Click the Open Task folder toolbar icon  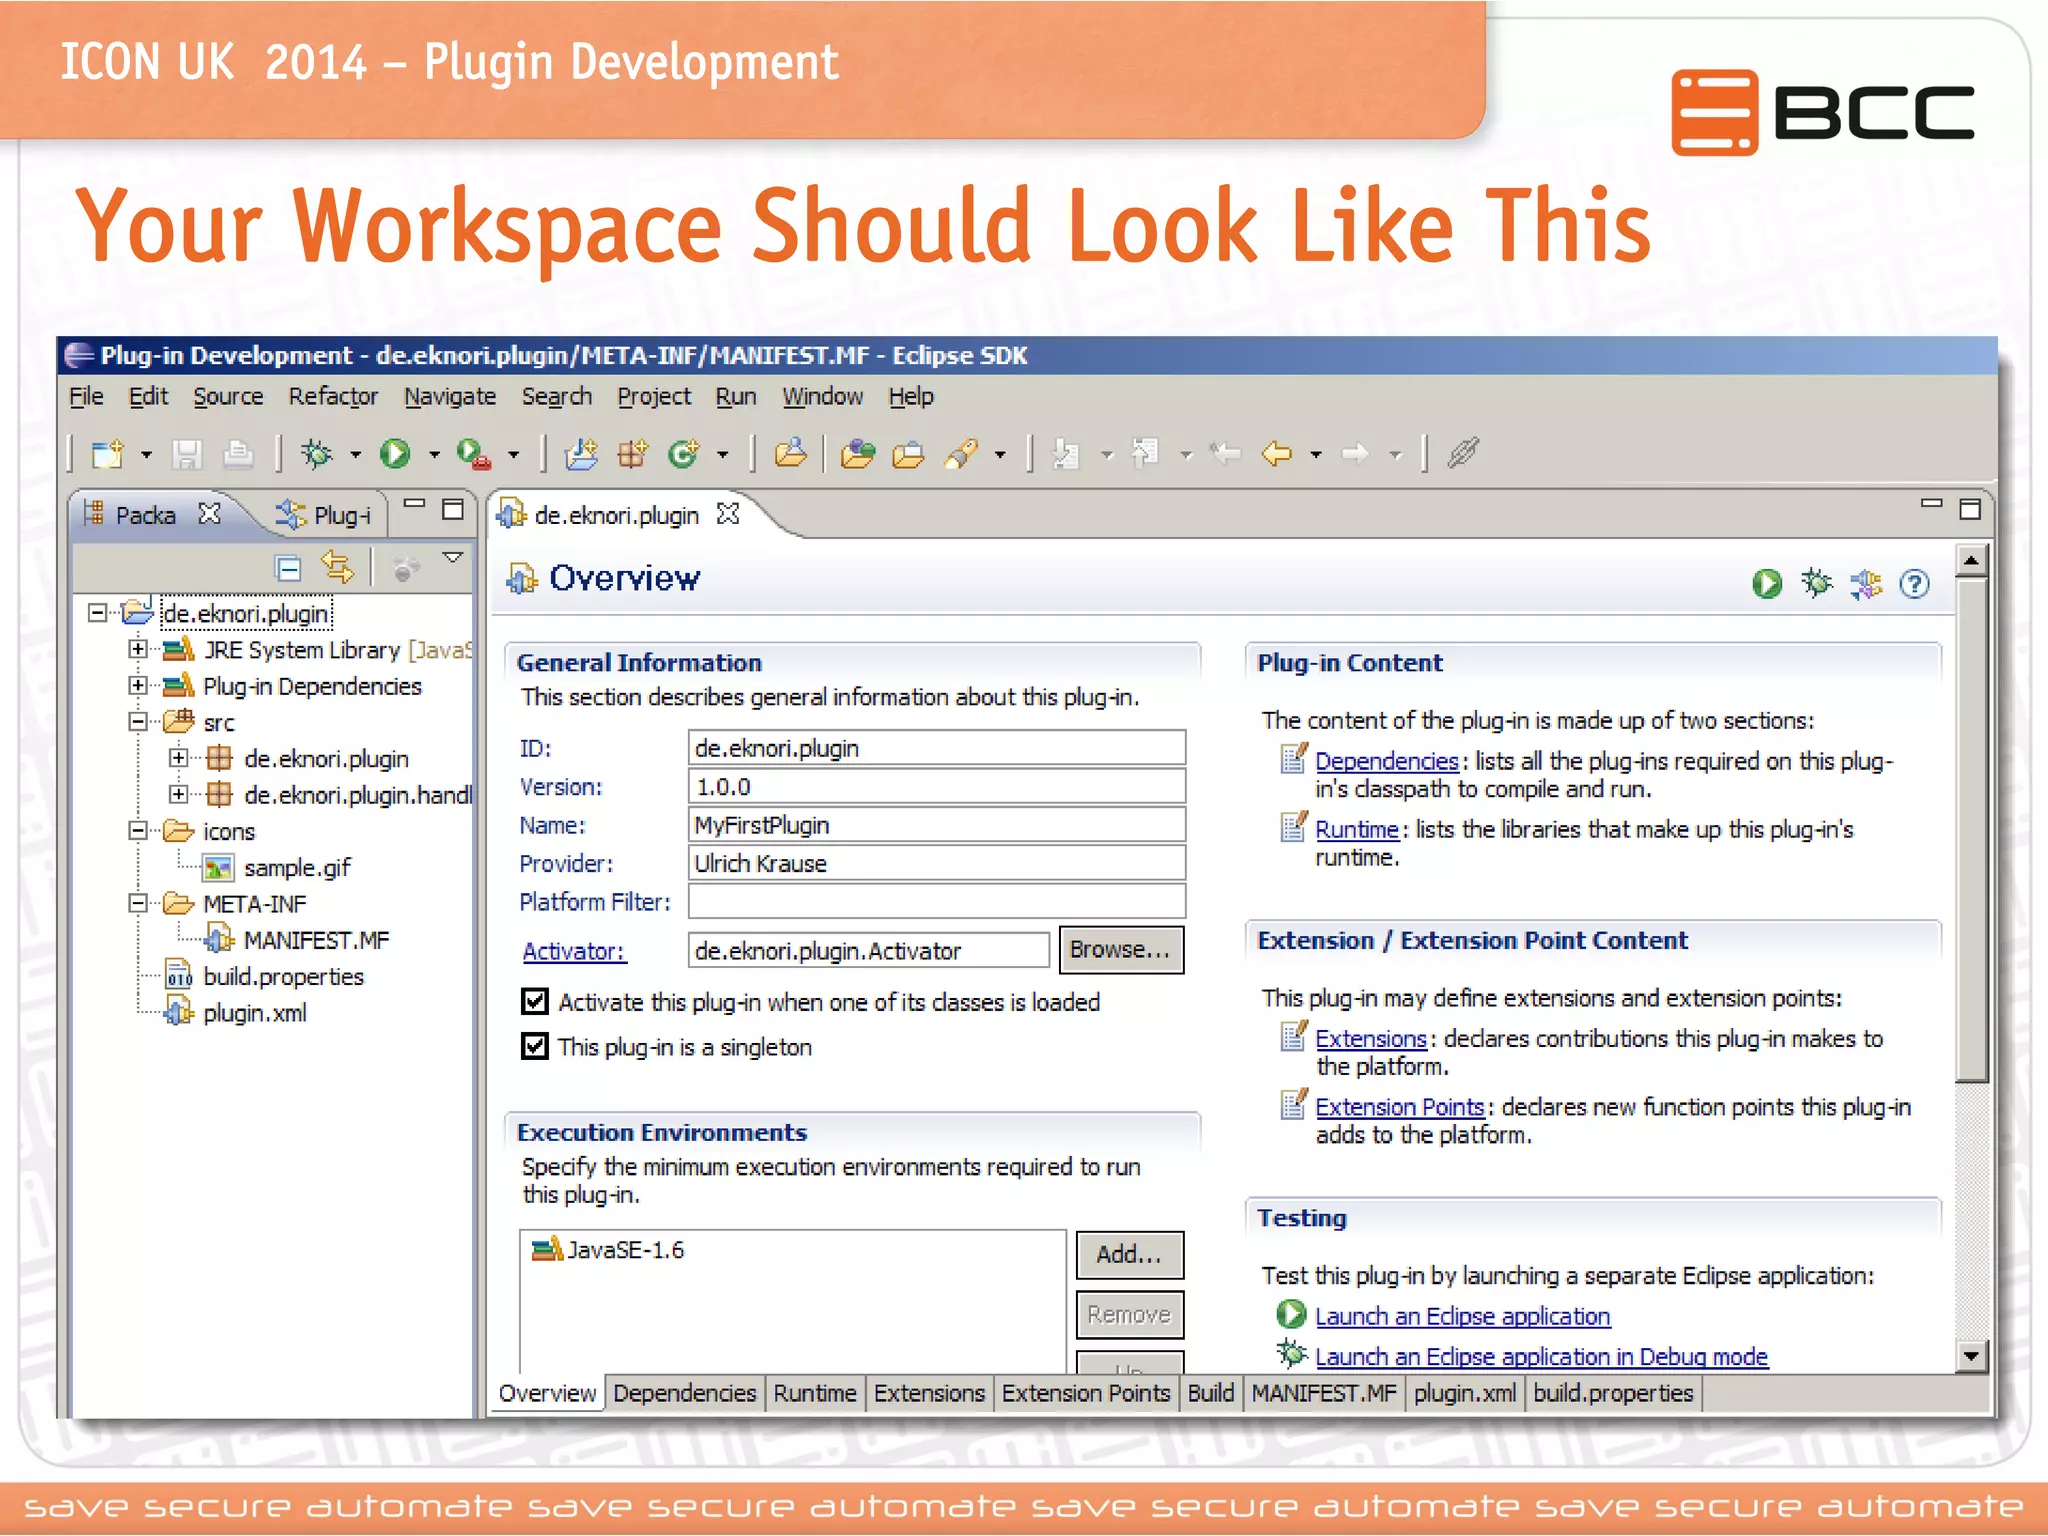(908, 454)
